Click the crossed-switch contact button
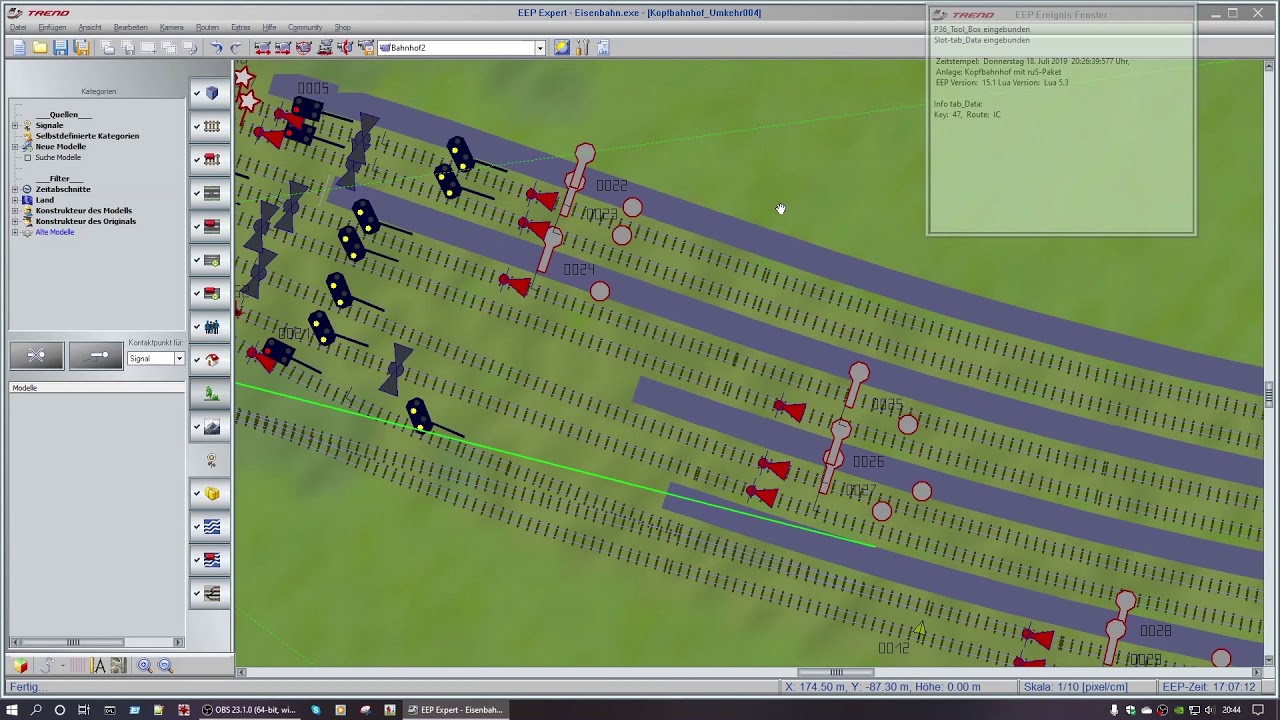Image resolution: width=1280 pixels, height=720 pixels. 37,355
